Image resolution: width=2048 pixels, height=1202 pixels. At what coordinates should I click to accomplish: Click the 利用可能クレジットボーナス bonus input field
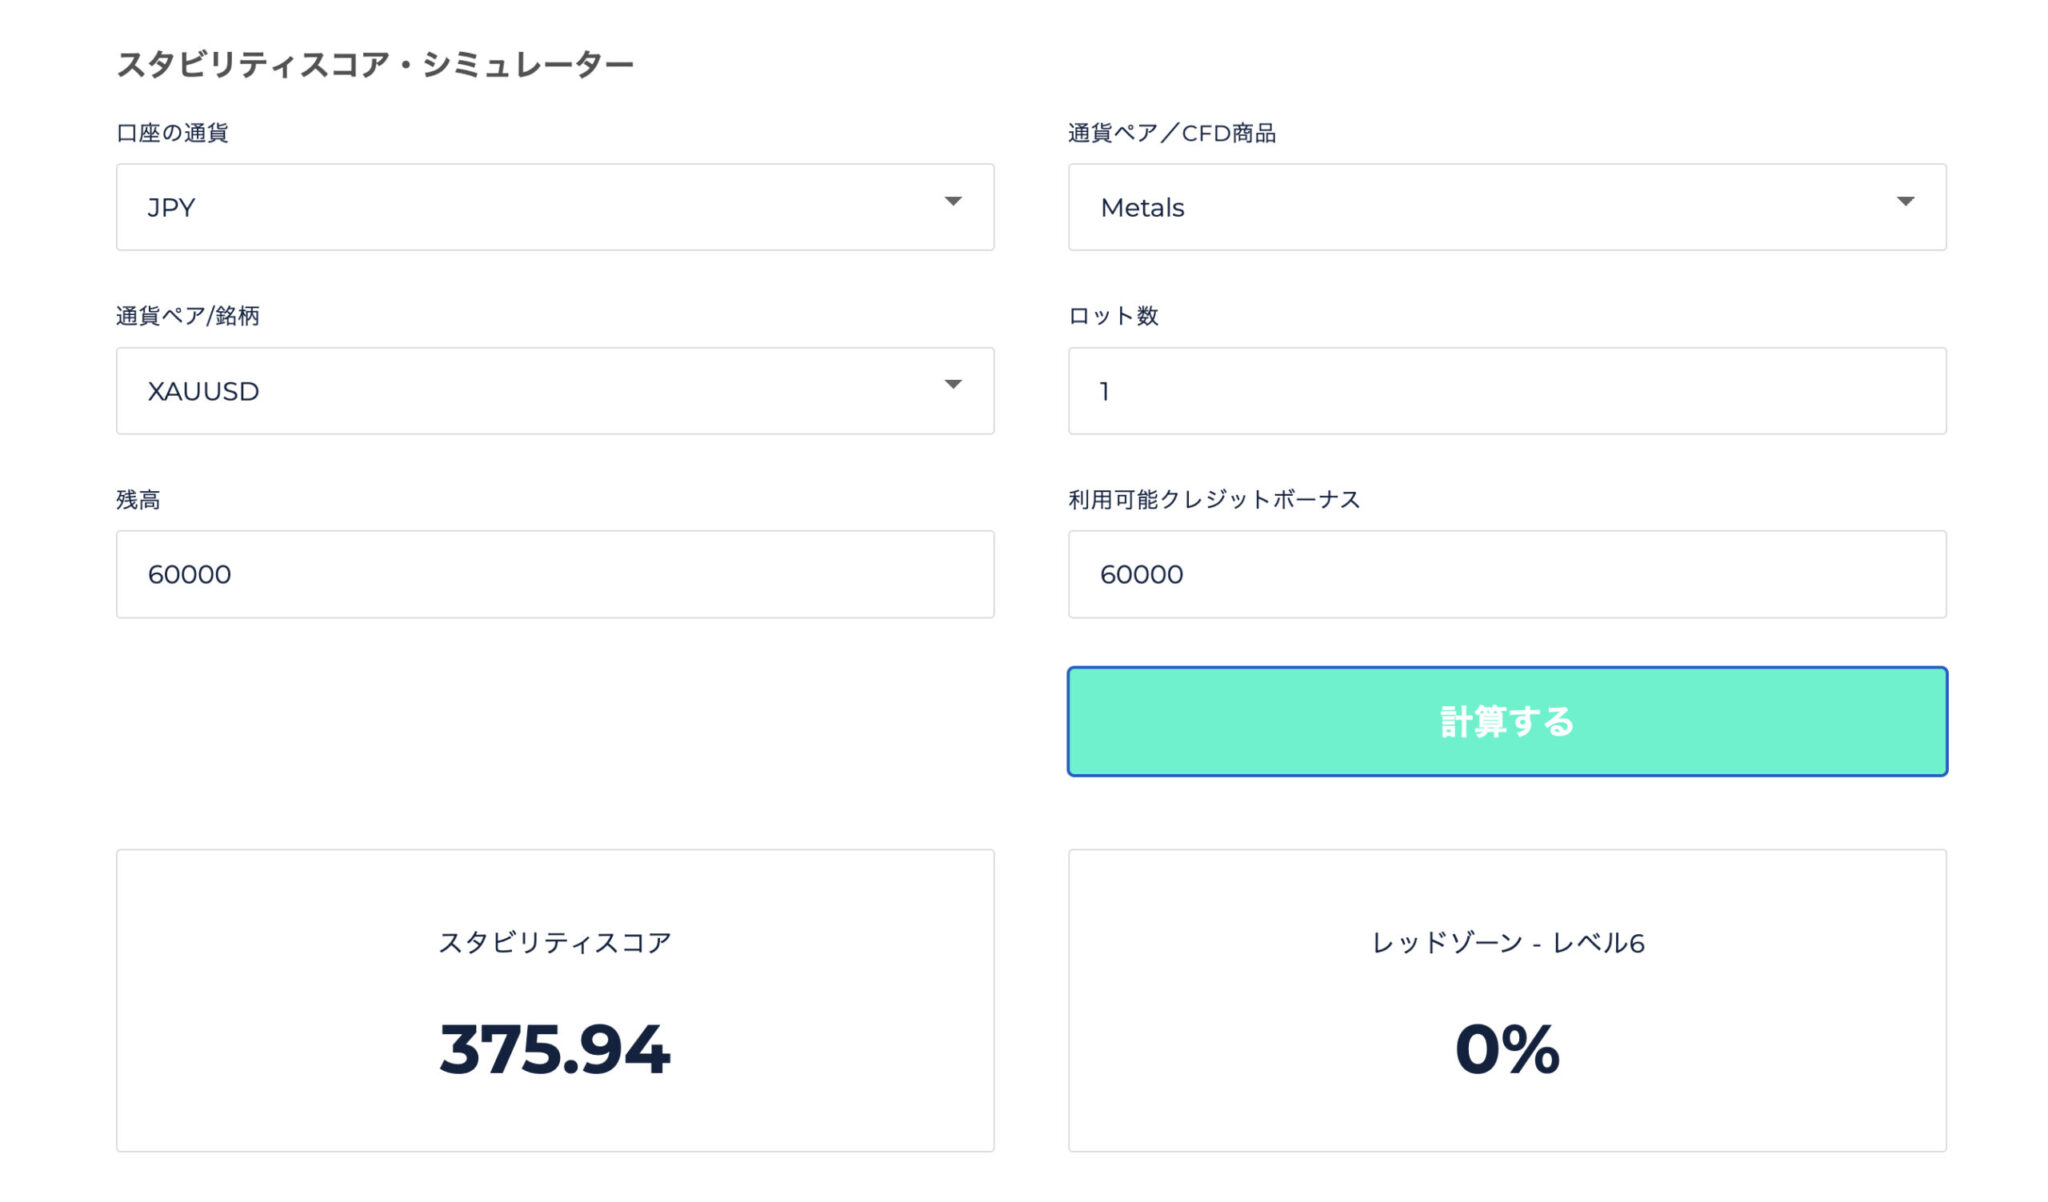point(1507,574)
